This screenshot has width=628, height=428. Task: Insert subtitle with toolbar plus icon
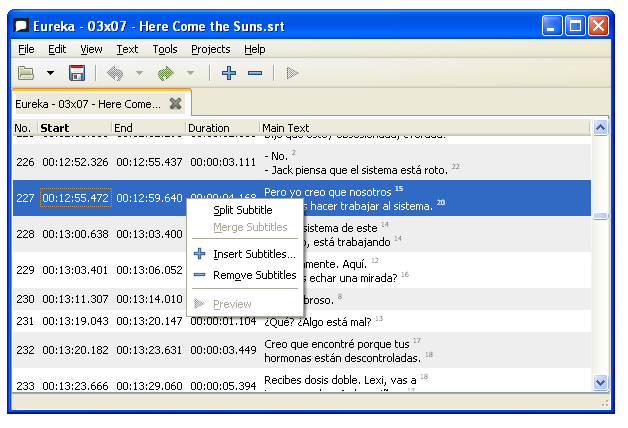229,73
